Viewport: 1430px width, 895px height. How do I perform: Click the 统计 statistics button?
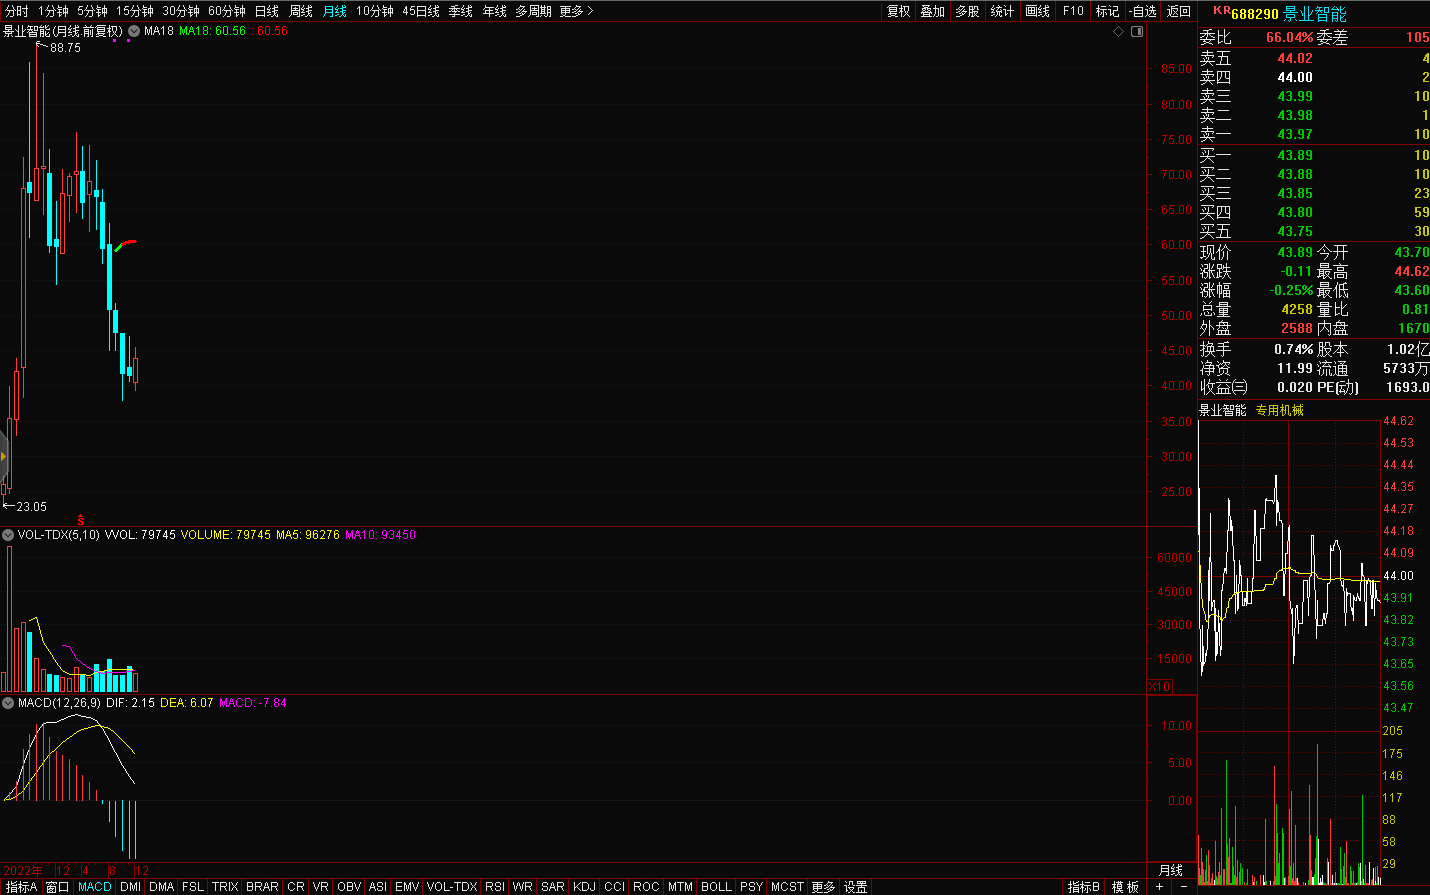click(x=1002, y=11)
